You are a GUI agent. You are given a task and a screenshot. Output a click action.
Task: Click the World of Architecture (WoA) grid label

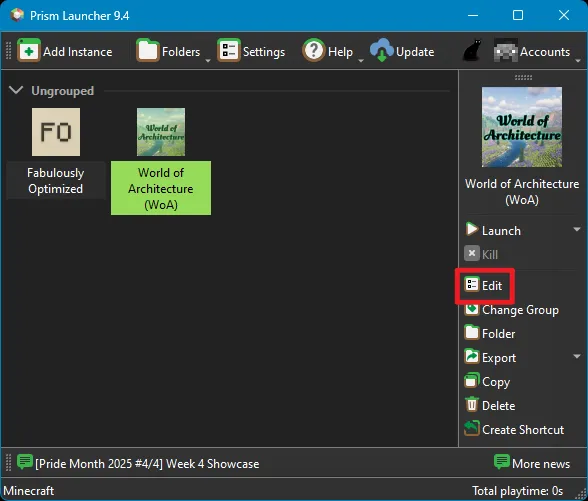161,188
